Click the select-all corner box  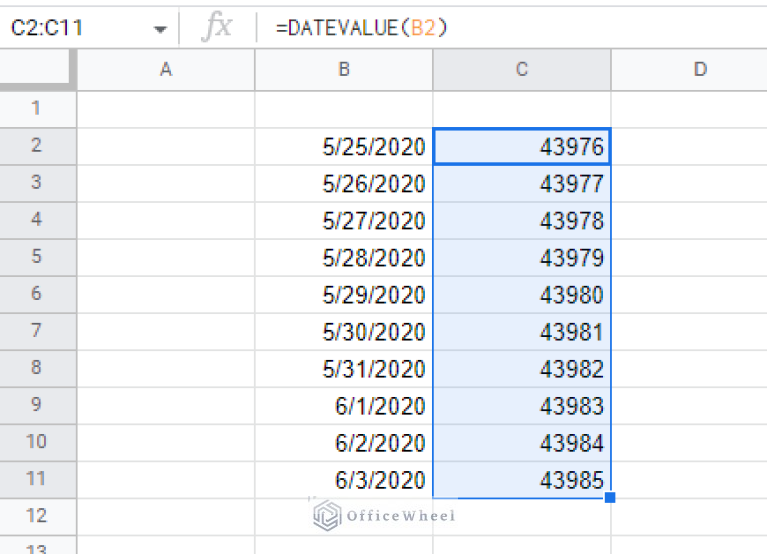click(38, 69)
